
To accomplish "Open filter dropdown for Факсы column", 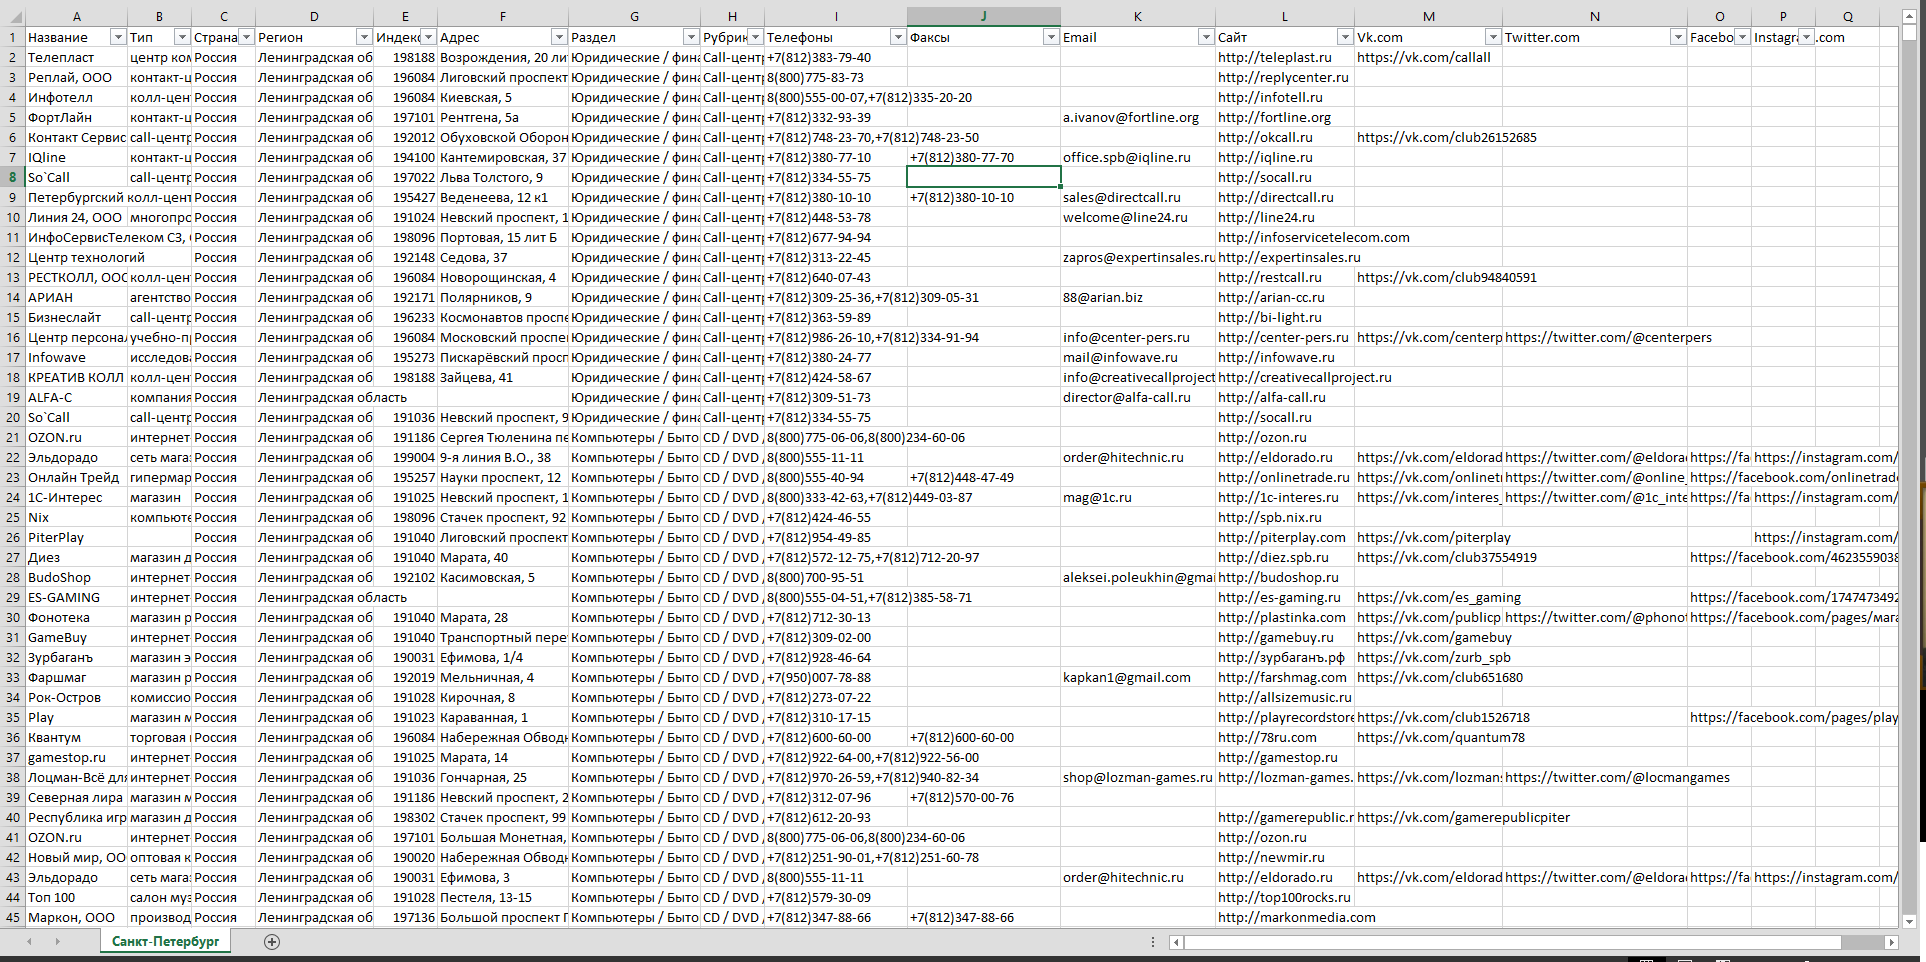I will point(1051,37).
